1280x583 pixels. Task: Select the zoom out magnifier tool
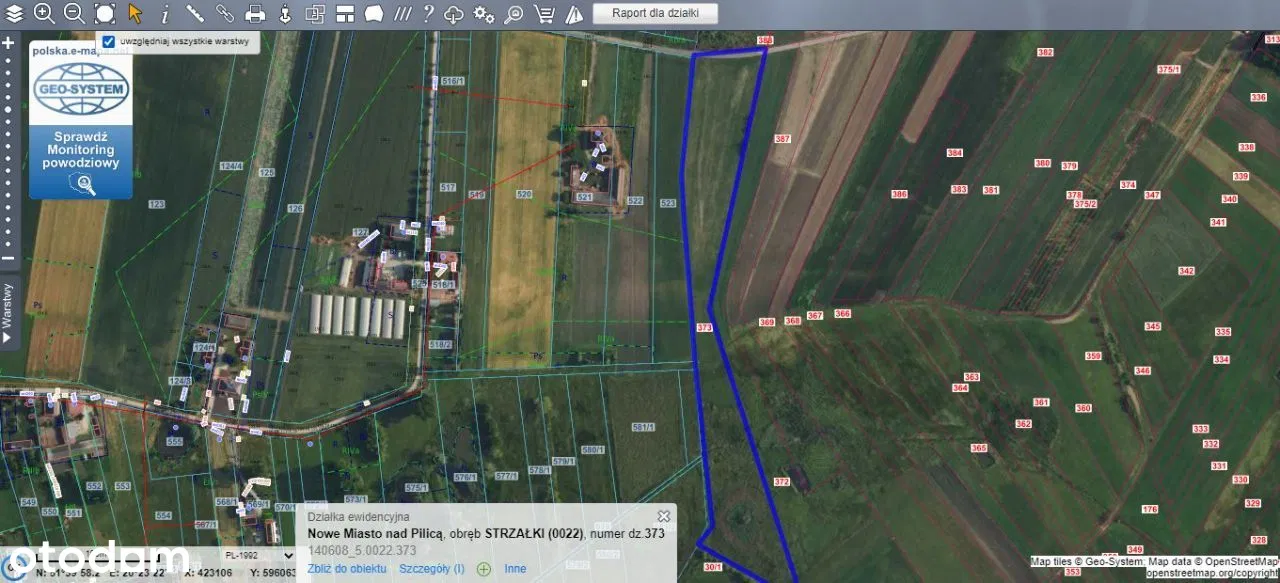pyautogui.click(x=74, y=14)
